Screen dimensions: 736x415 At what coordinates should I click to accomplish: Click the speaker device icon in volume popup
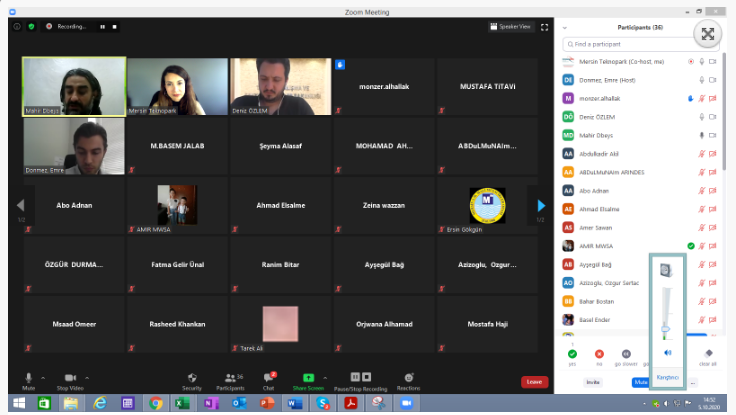point(667,270)
